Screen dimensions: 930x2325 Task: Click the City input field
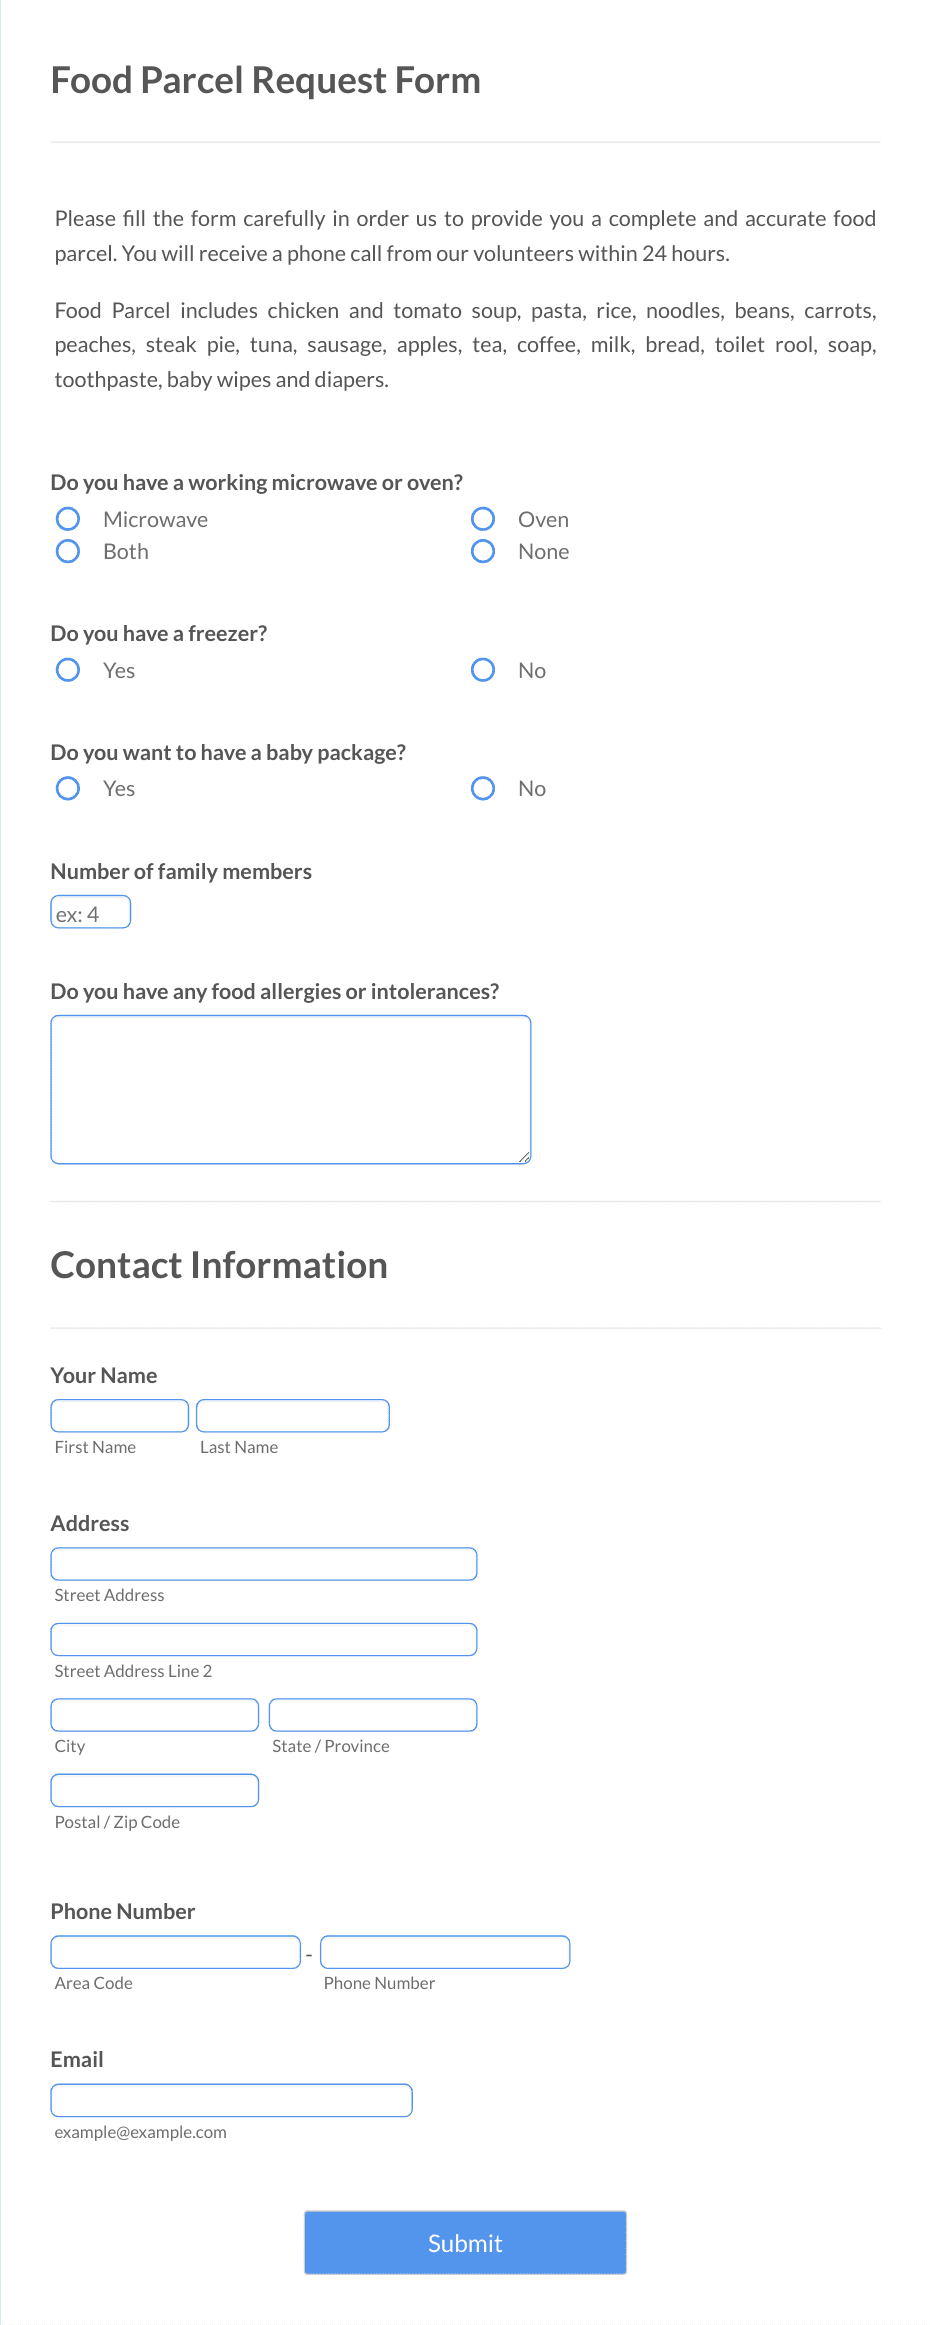click(154, 1714)
